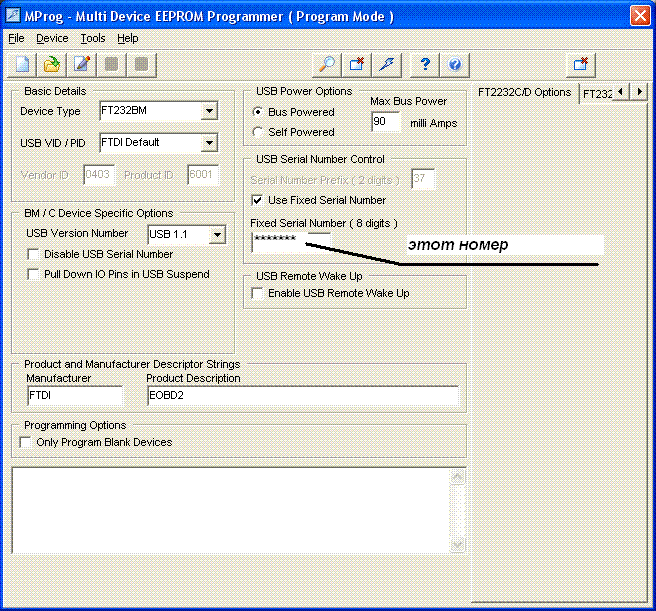This screenshot has height=611, width=656.
Task: Open the Help menu
Action: pos(128,39)
